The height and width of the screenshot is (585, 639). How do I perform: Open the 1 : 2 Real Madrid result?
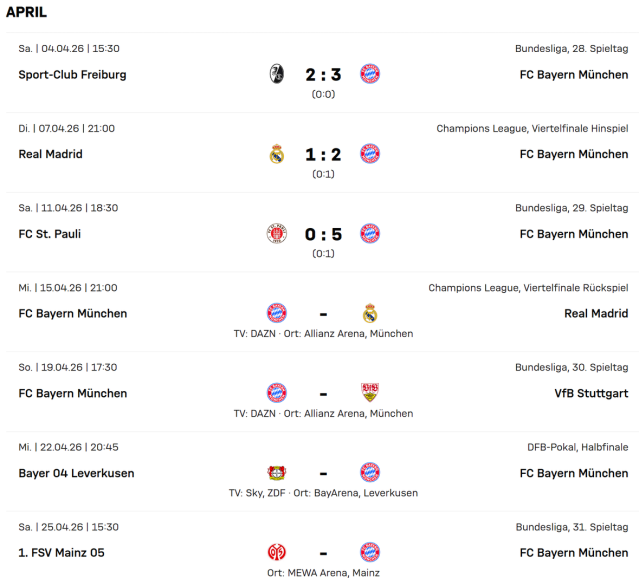[323, 155]
